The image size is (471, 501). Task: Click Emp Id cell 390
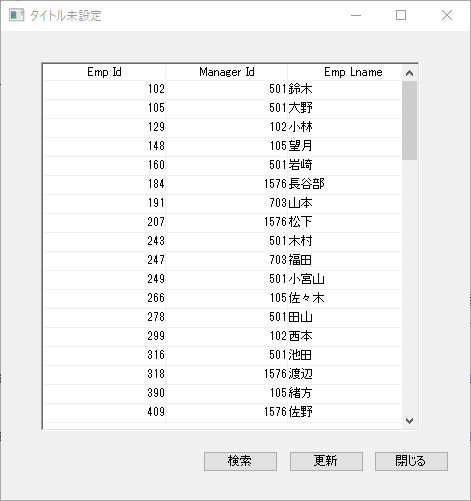point(104,393)
